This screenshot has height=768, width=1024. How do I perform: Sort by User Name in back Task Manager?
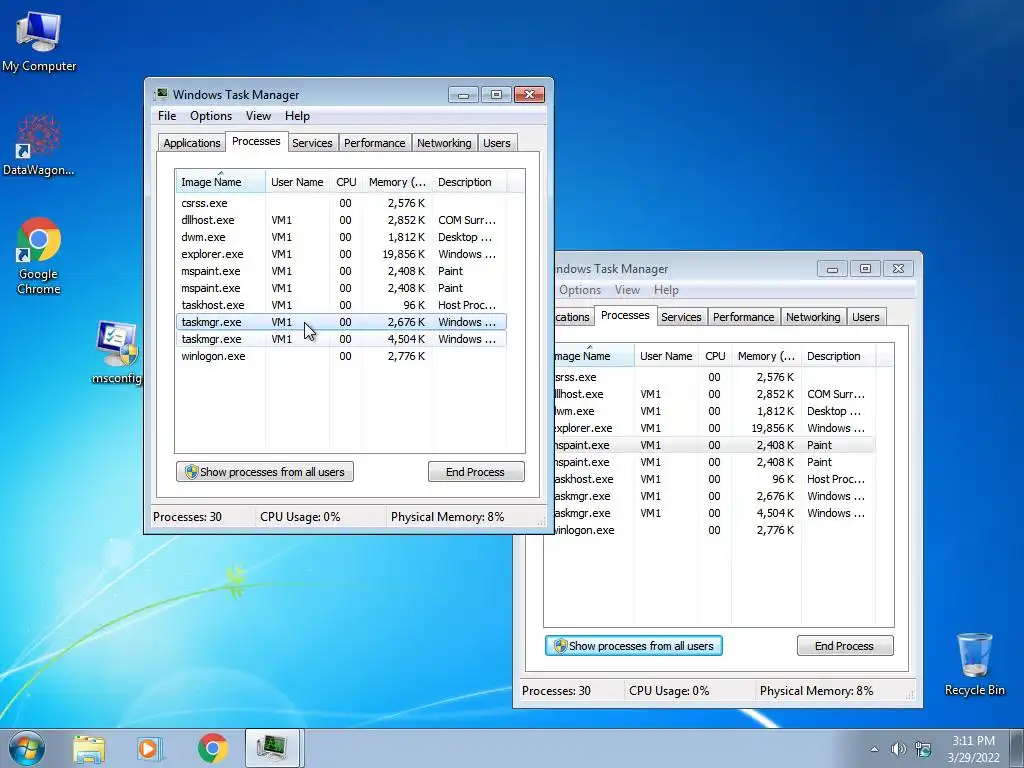666,356
